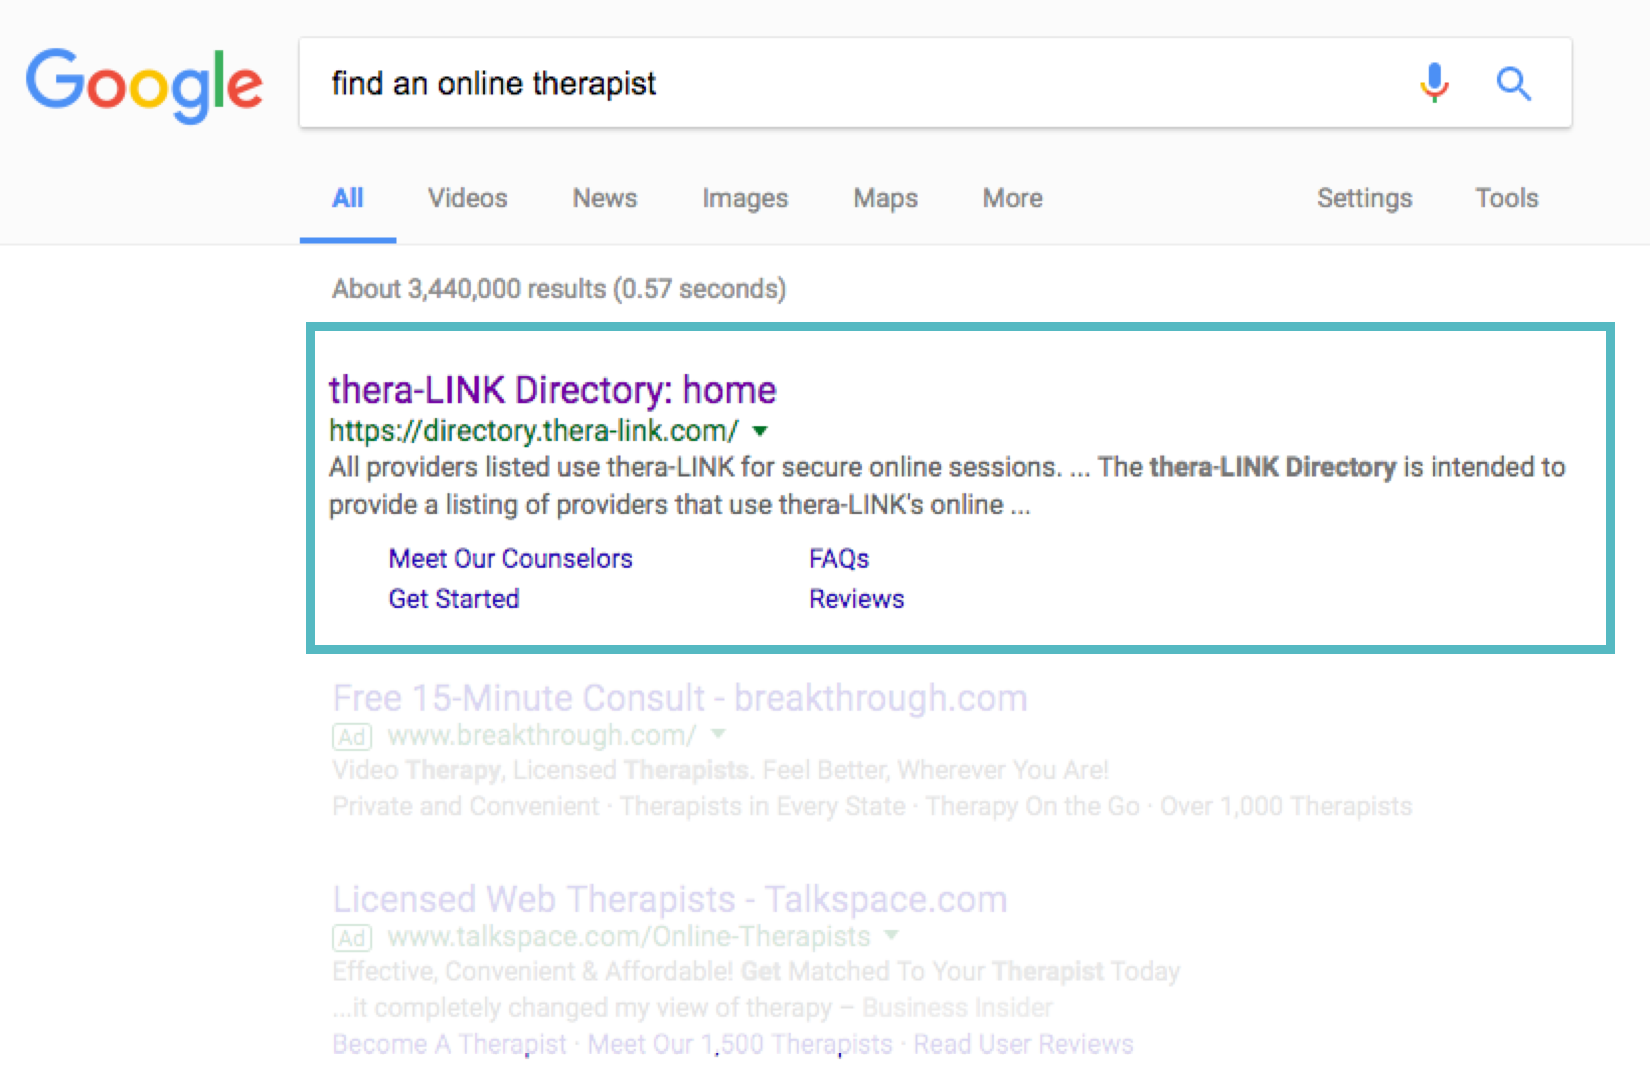Open Become A Therapist link
Viewport: 1650px width, 1069px height.
(449, 1044)
